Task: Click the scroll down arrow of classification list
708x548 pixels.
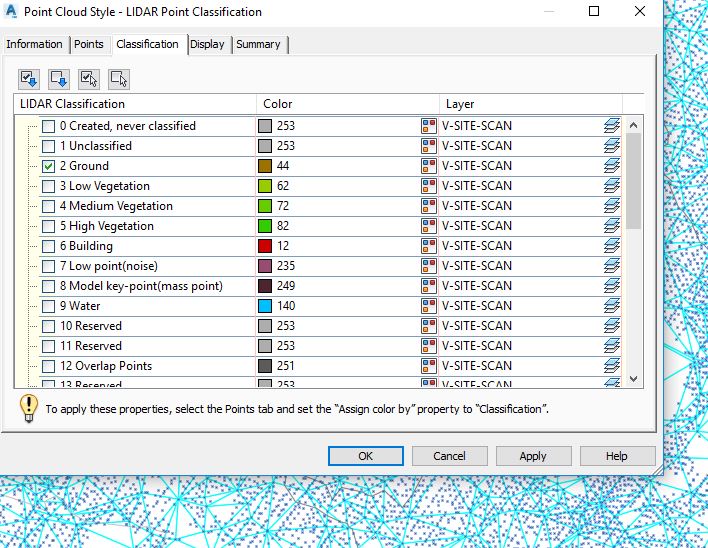Action: coord(633,379)
